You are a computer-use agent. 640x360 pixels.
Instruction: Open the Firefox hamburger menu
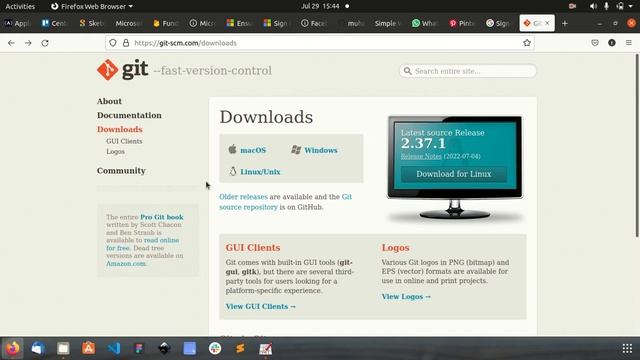coord(629,43)
